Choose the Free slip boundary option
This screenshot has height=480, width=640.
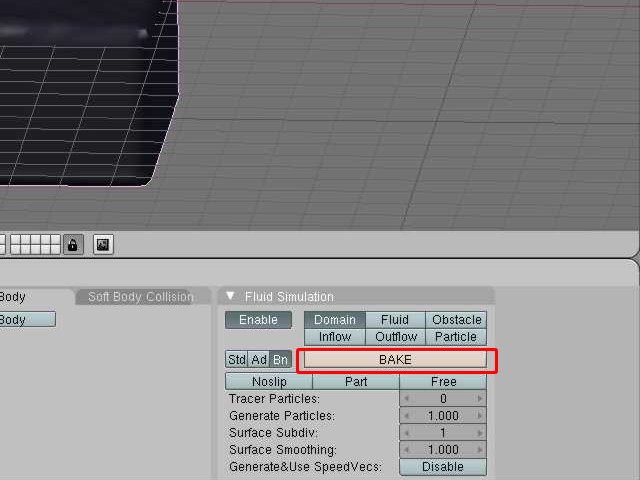pos(443,382)
